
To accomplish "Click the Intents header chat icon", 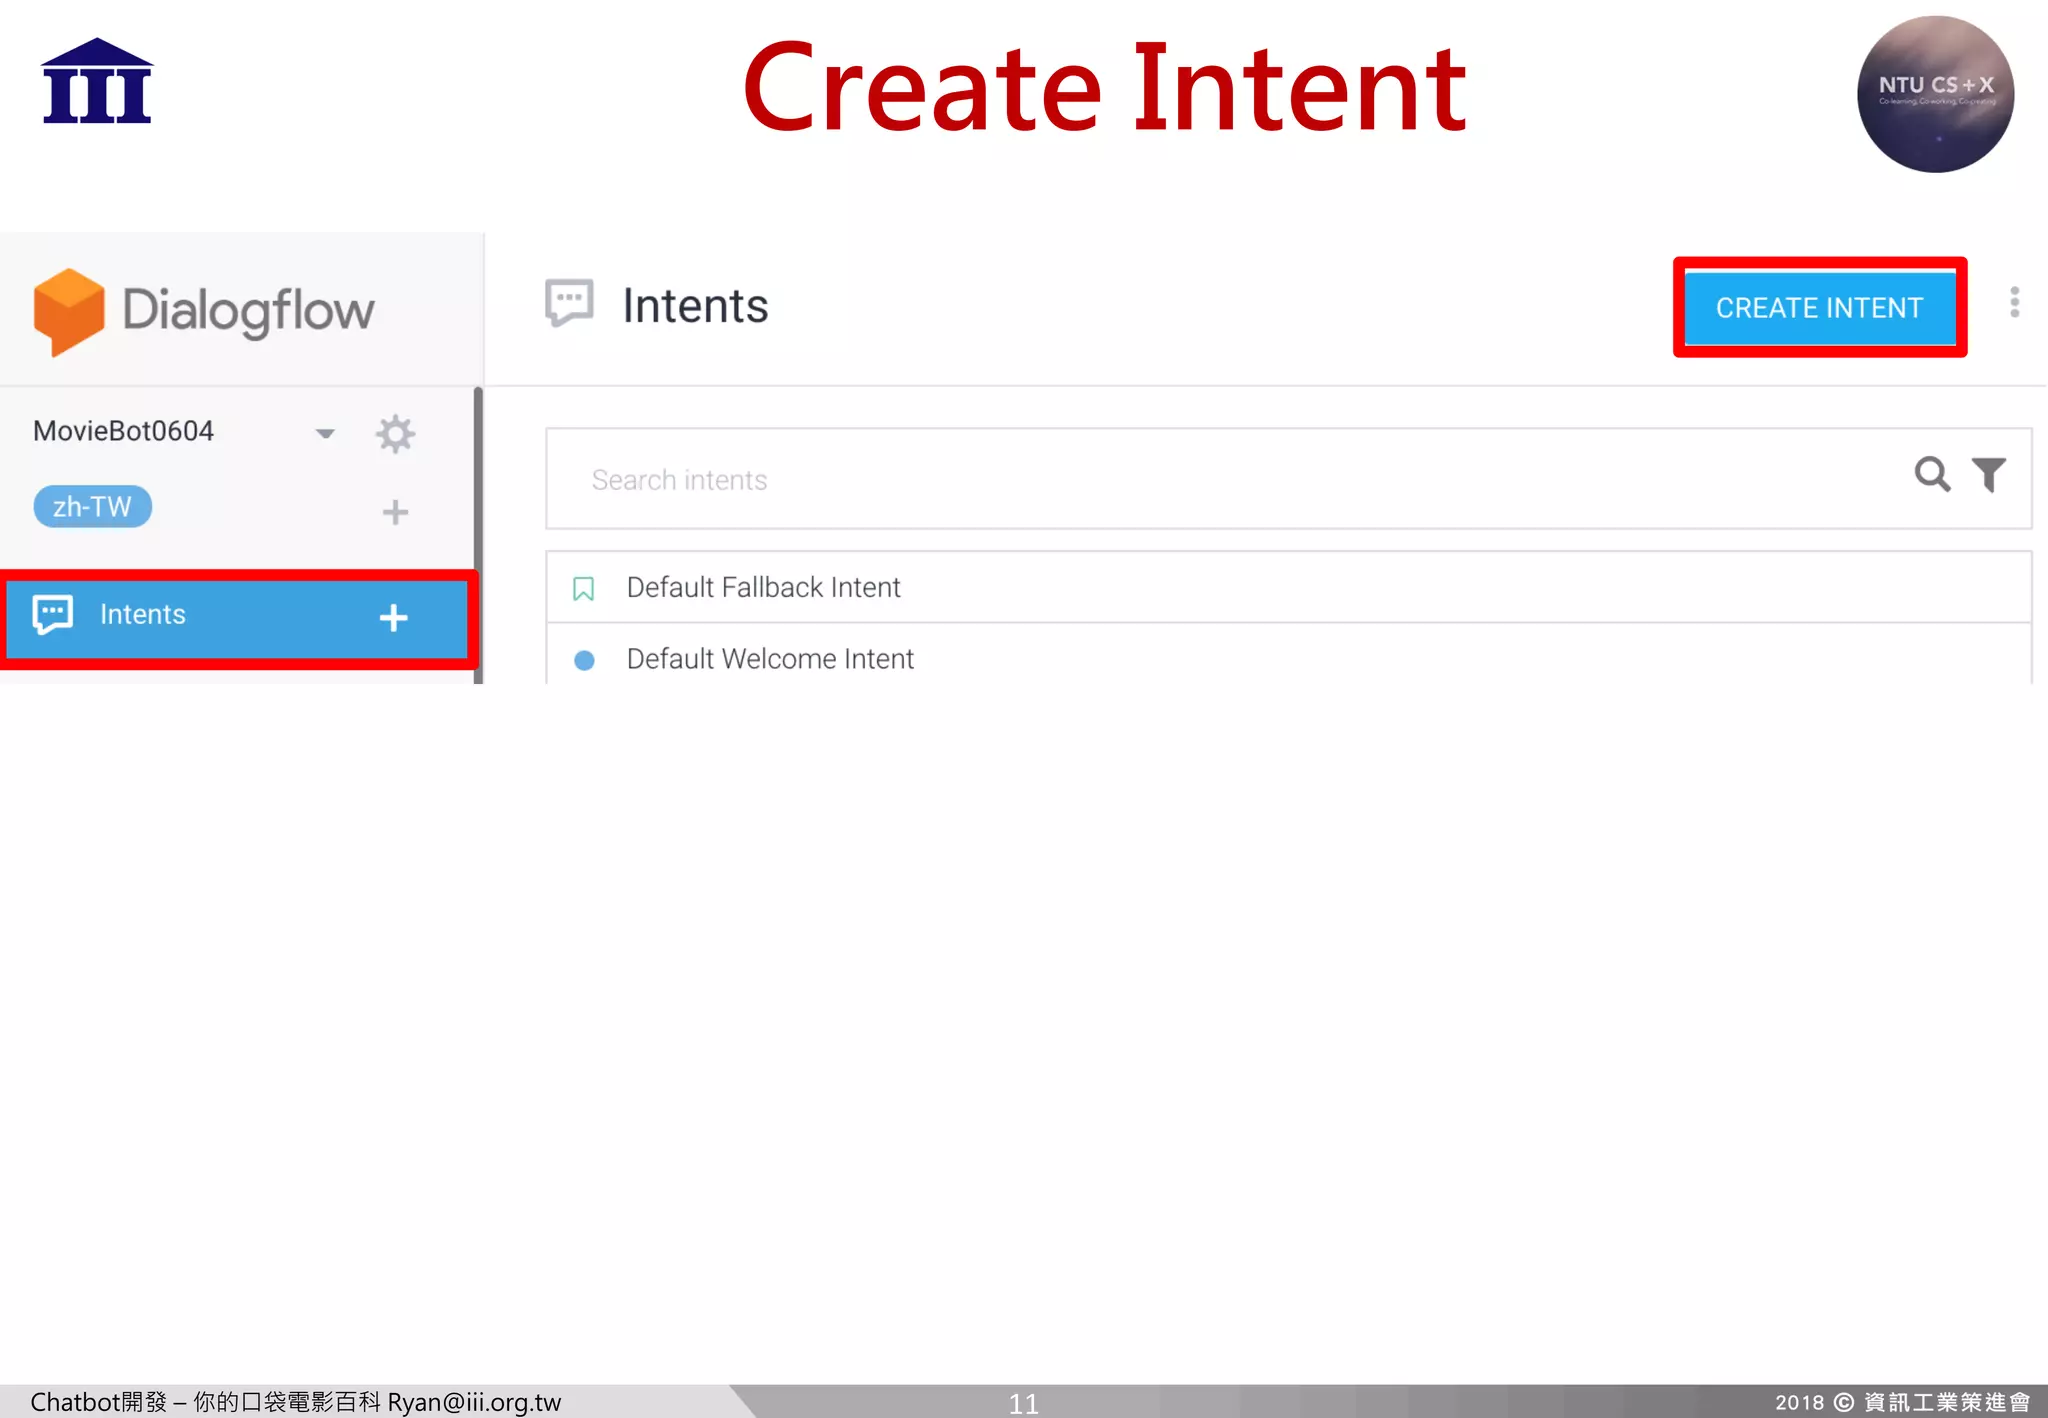I will [x=569, y=303].
